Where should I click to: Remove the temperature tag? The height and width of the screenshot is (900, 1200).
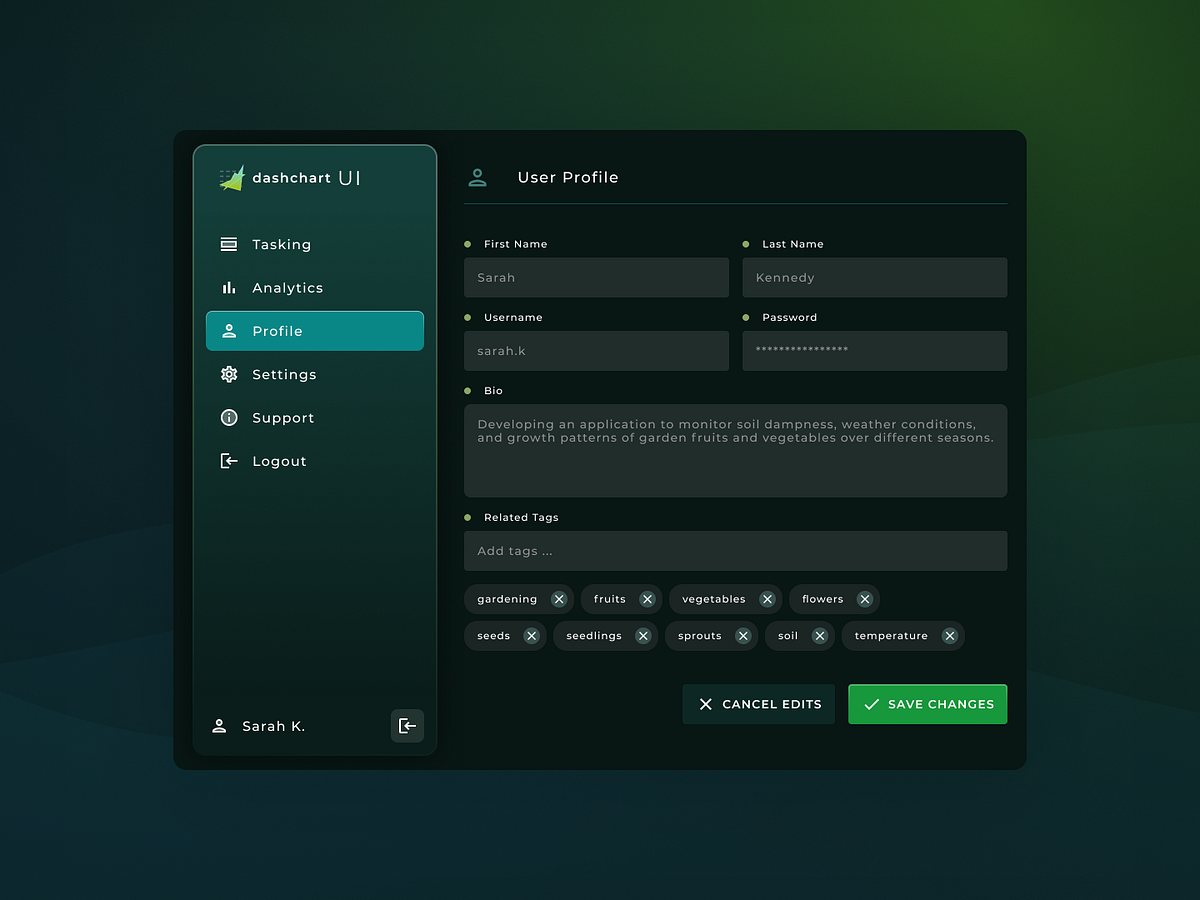coord(950,635)
